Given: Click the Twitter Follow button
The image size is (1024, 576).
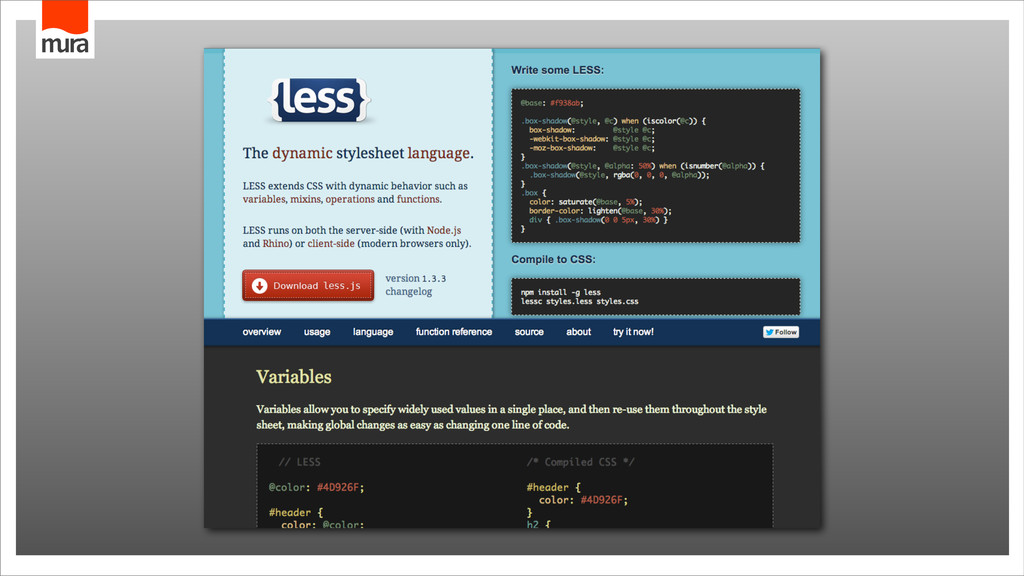Looking at the screenshot, I should [x=781, y=332].
